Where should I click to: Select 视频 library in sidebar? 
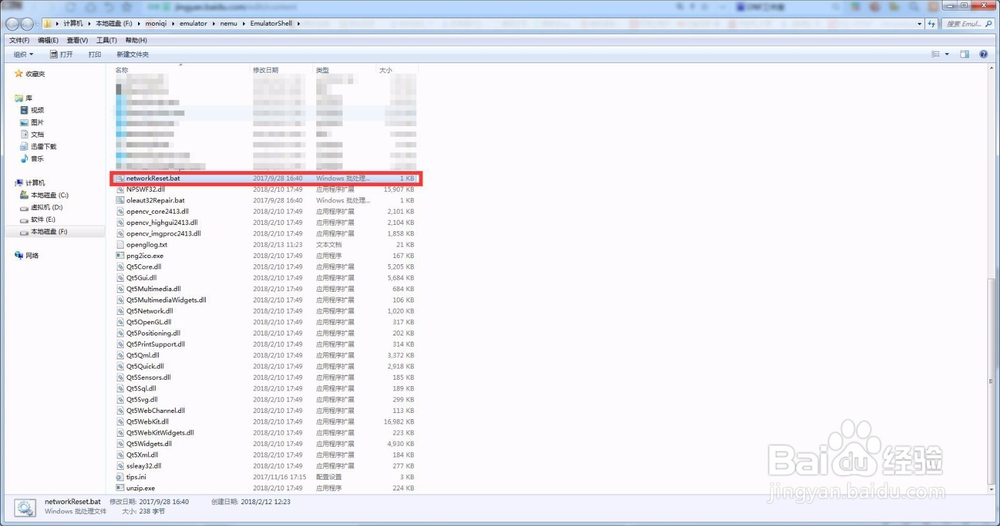(x=32, y=110)
